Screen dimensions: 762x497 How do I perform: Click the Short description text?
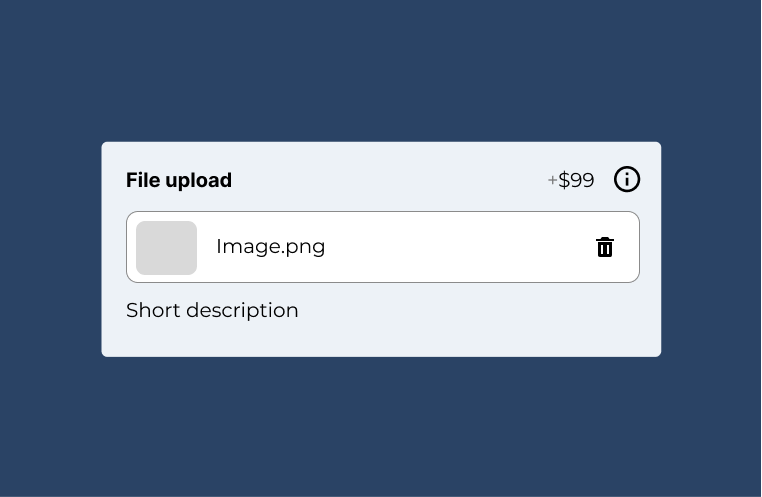tap(212, 310)
